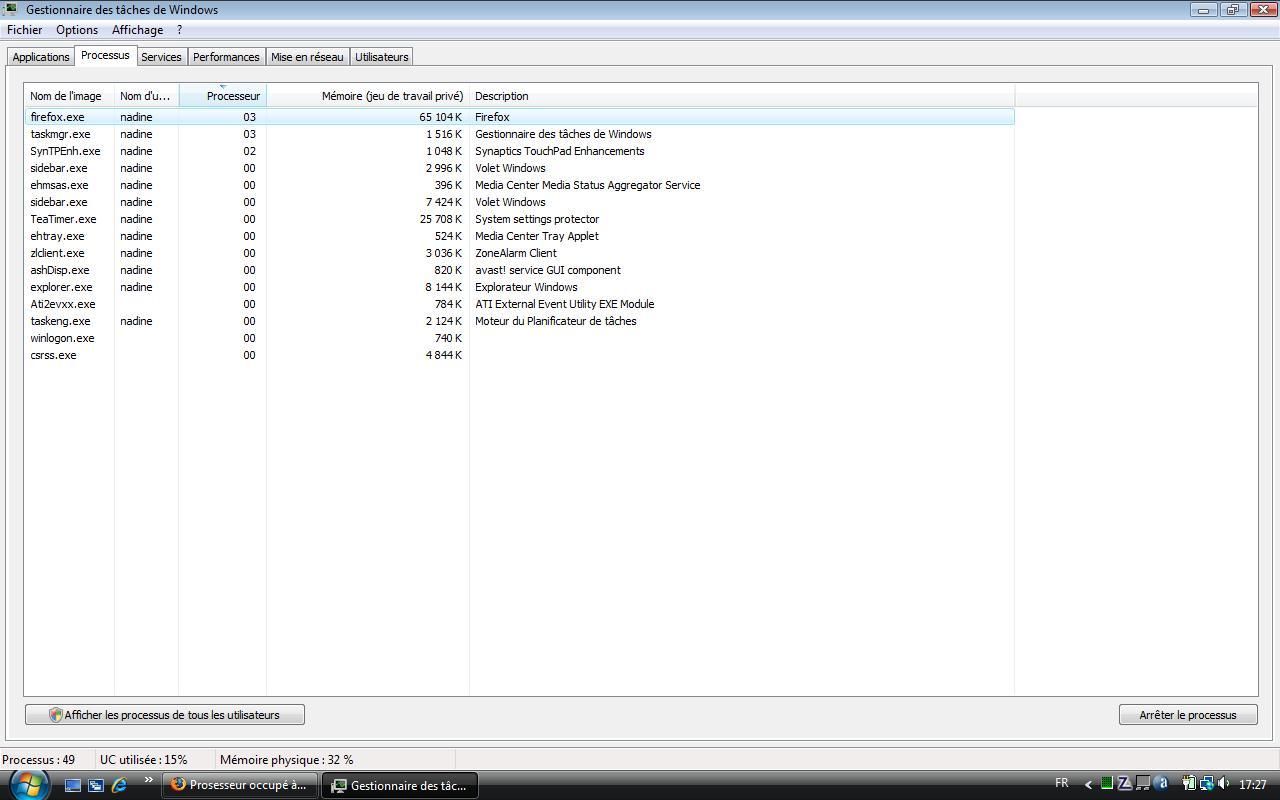
Task: Select the Processus tab
Action: [105, 55]
